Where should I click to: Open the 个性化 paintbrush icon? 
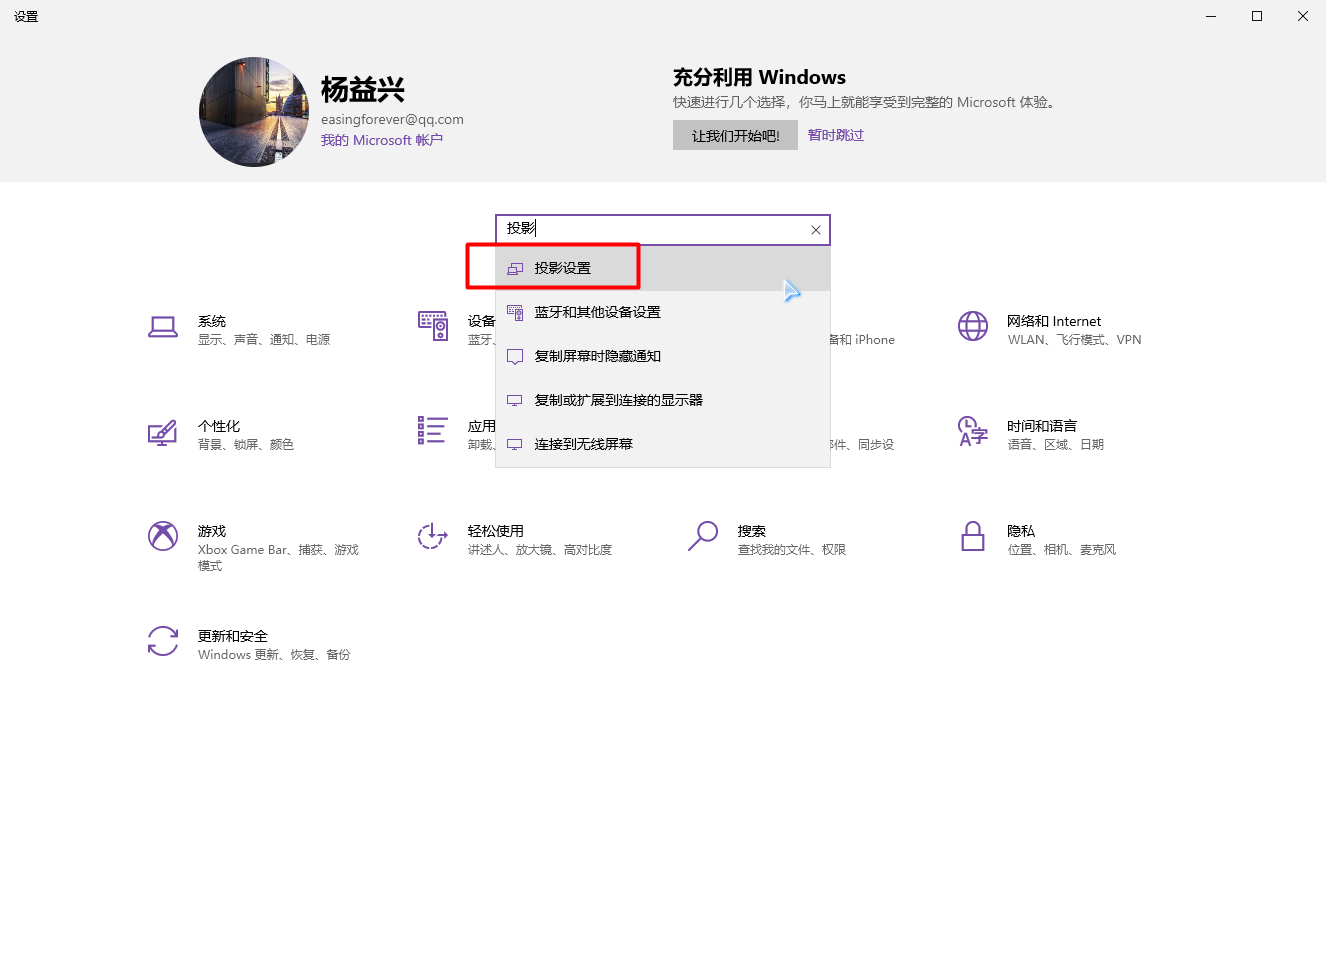tap(163, 432)
